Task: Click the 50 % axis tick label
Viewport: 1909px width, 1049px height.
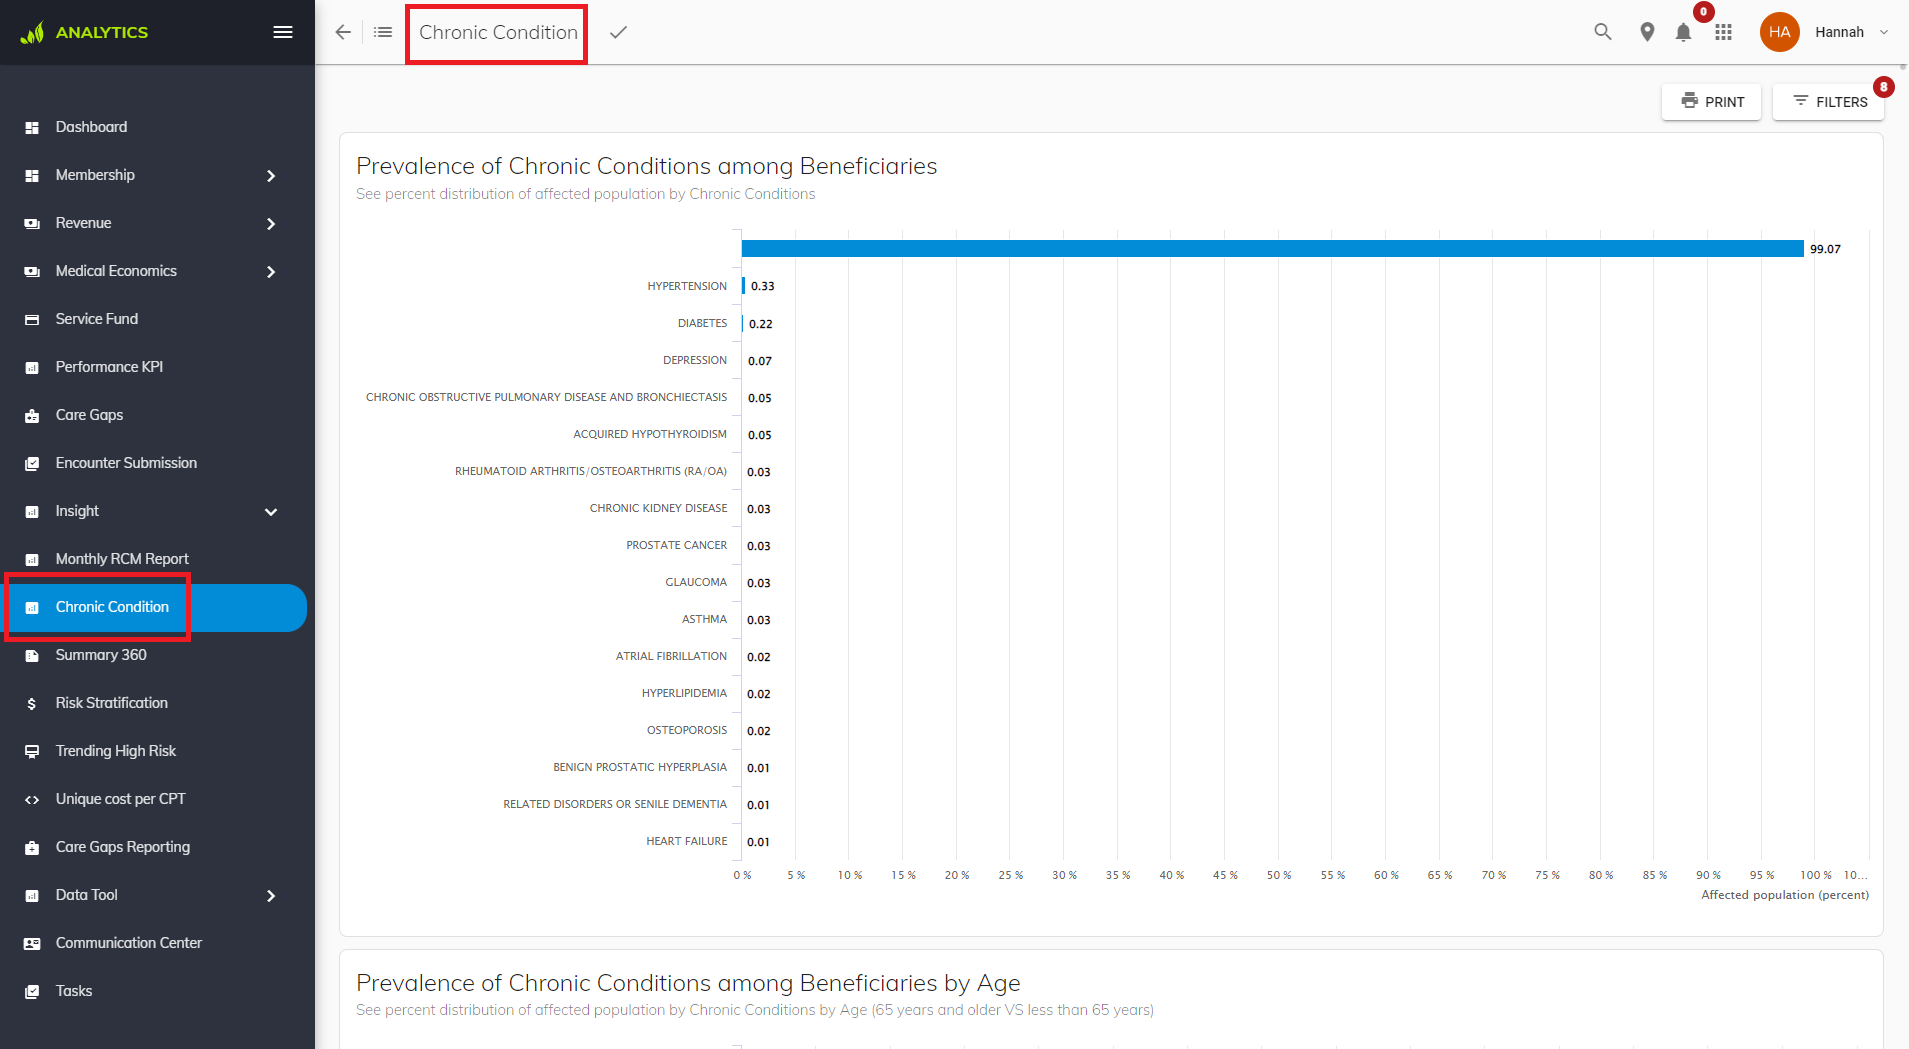Action: tap(1279, 875)
